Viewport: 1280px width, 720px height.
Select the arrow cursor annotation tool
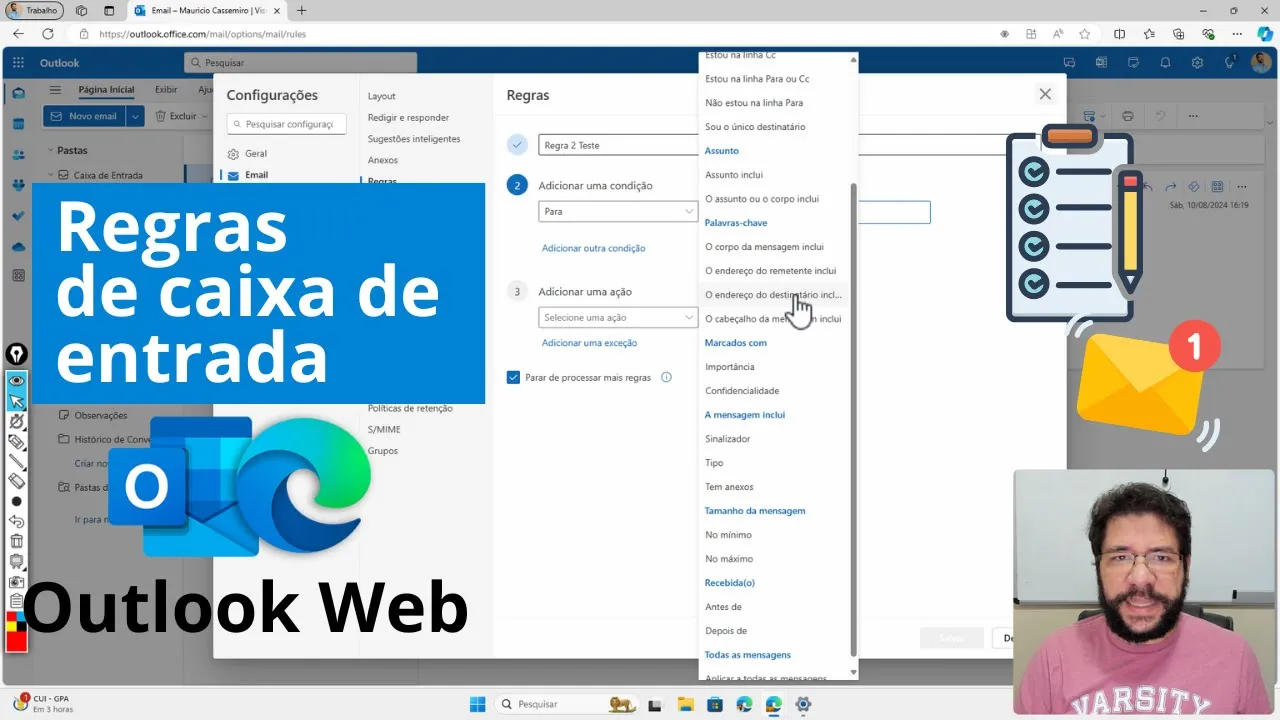pyautogui.click(x=16, y=402)
